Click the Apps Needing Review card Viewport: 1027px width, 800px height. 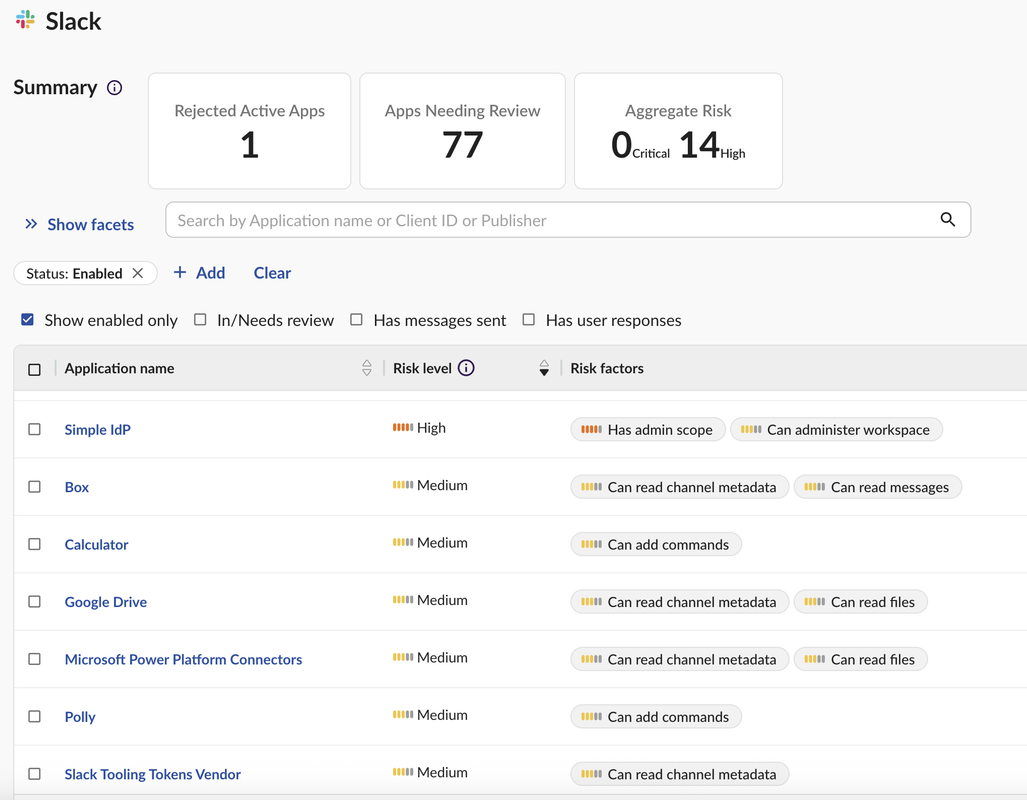coord(462,131)
